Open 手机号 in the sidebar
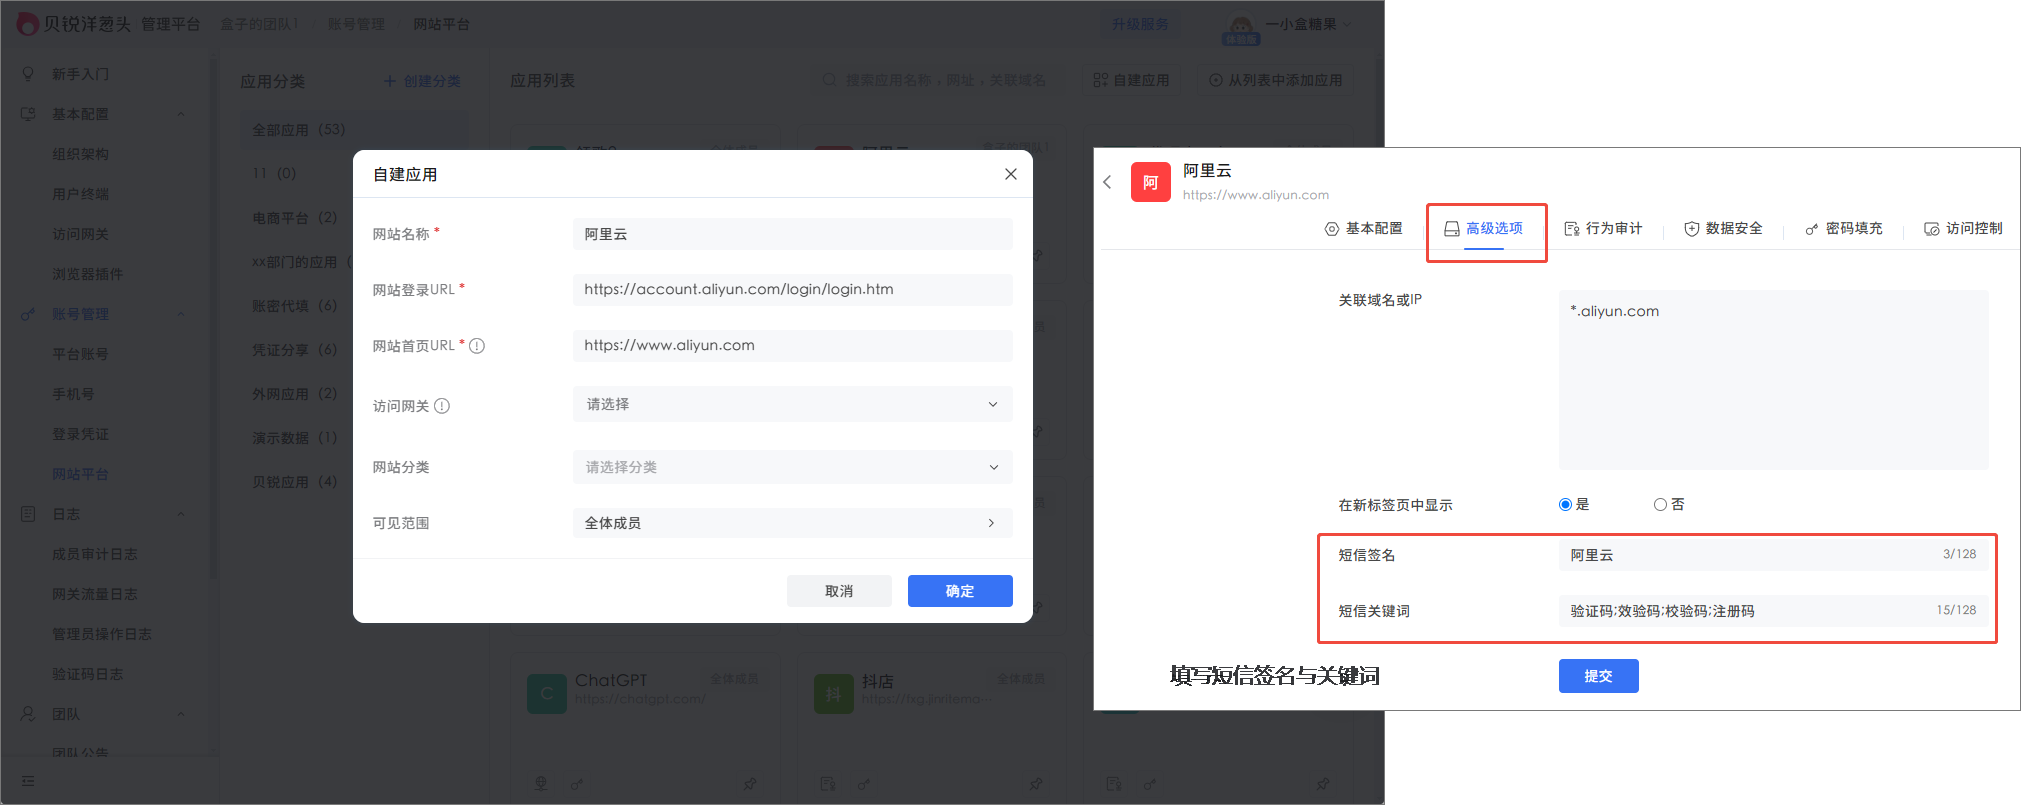The width and height of the screenshot is (2021, 805). [x=74, y=394]
